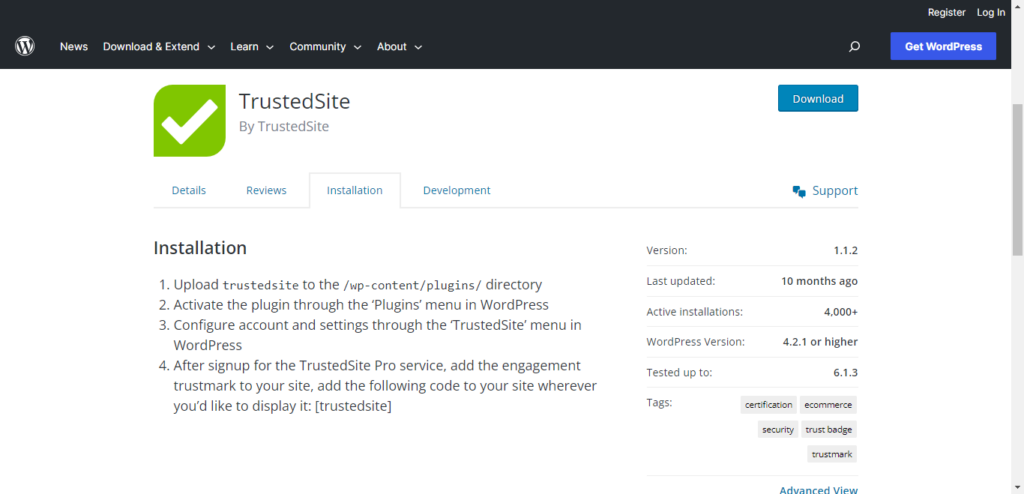Click the By TrustedSite author link
This screenshot has width=1024, height=494.
click(x=284, y=127)
